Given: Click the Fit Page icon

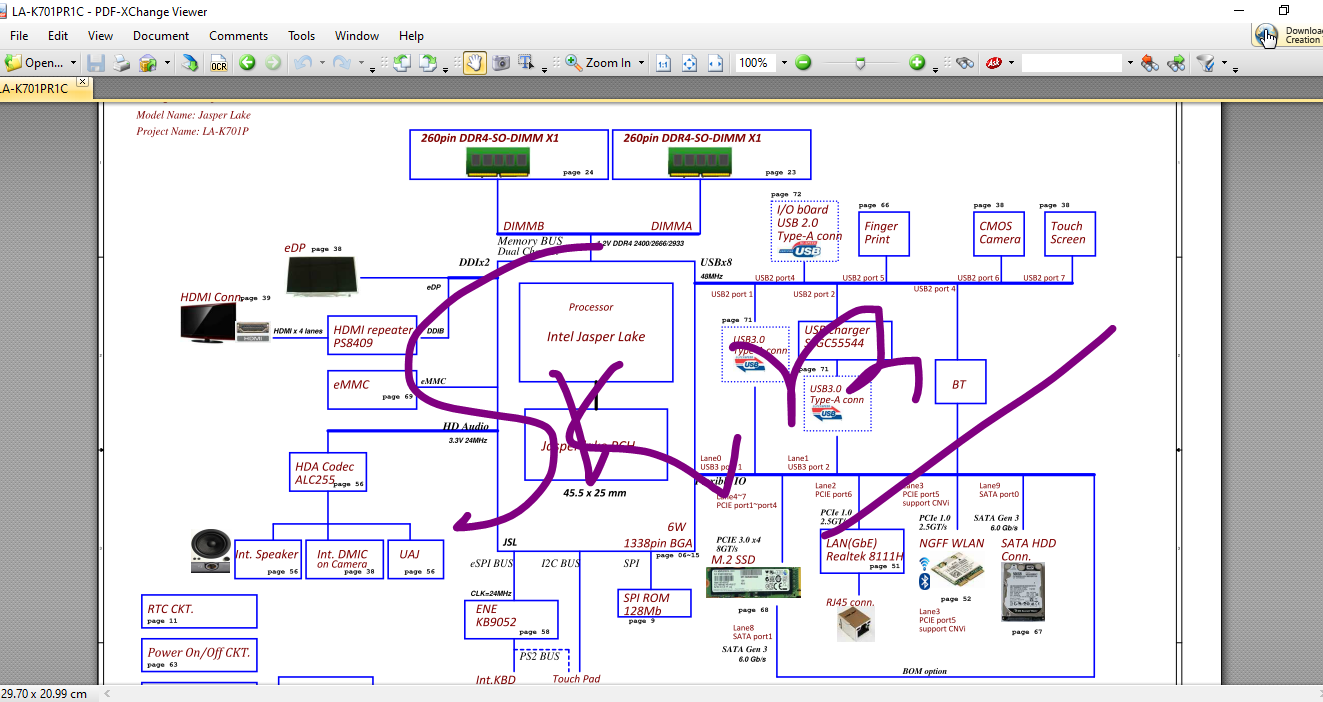Looking at the screenshot, I should [689, 62].
